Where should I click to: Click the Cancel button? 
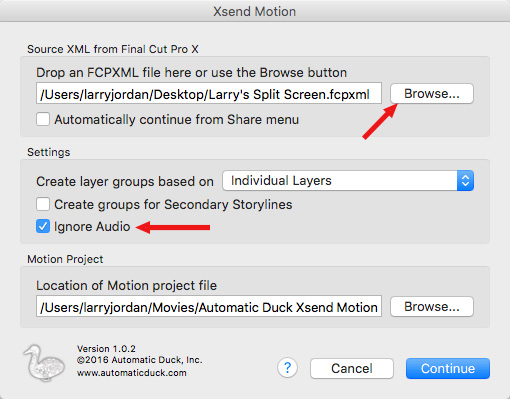(352, 368)
